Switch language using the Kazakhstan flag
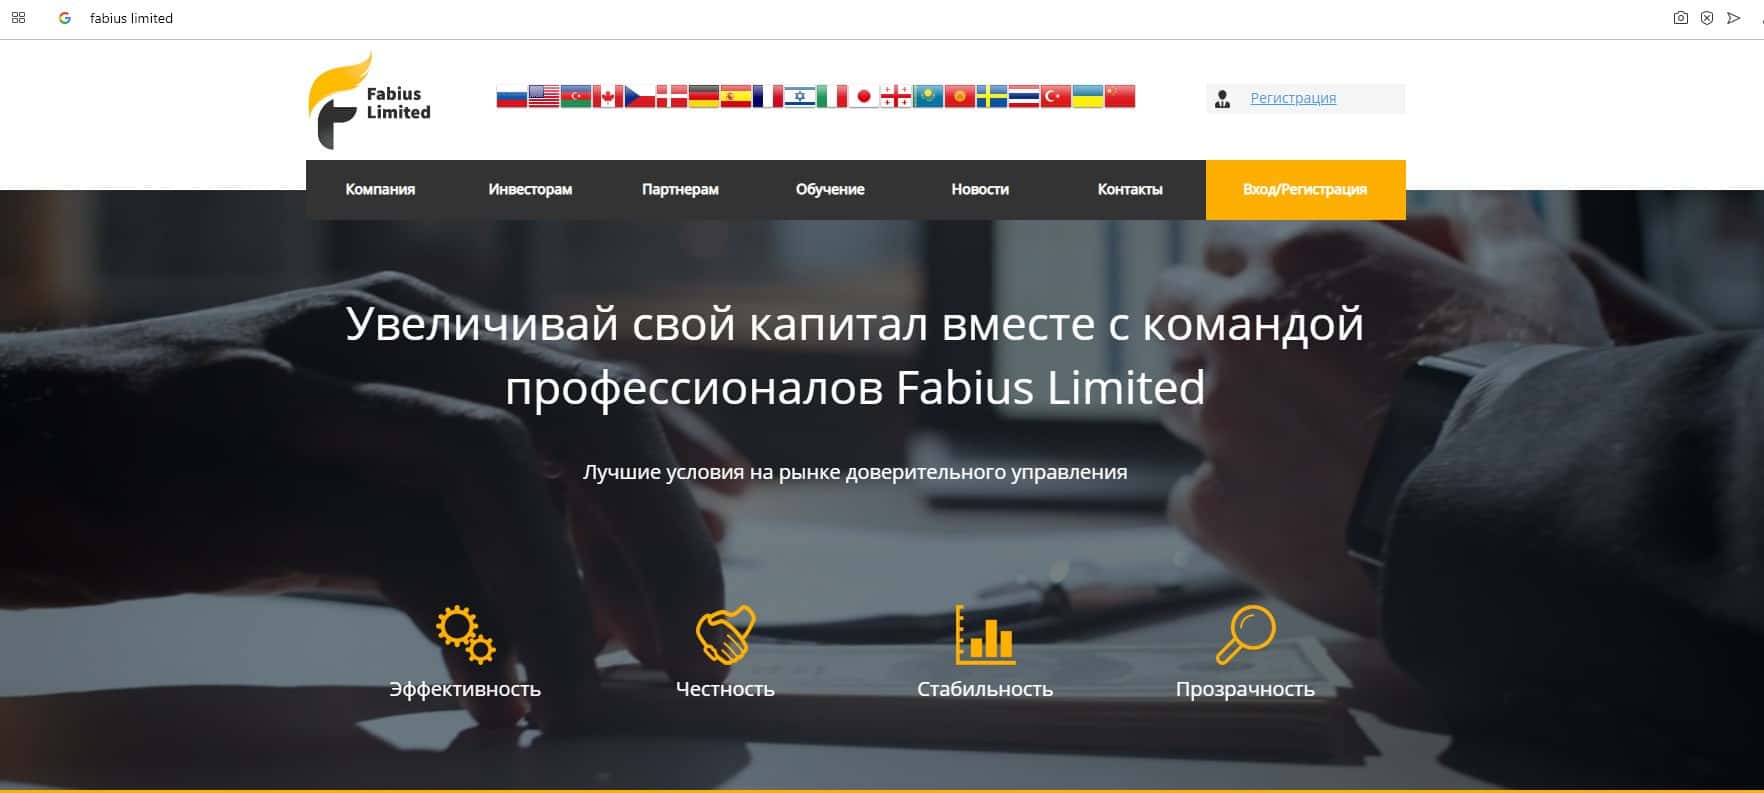The image size is (1764, 793). 928,96
